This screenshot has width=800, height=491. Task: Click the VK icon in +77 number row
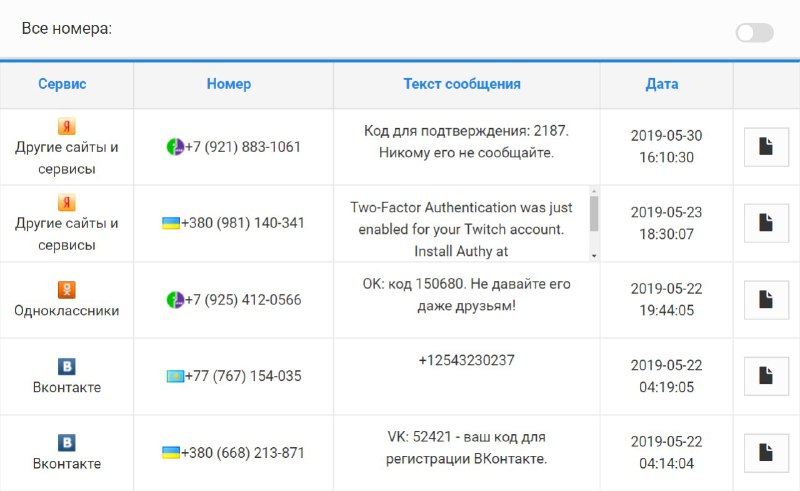coord(66,366)
